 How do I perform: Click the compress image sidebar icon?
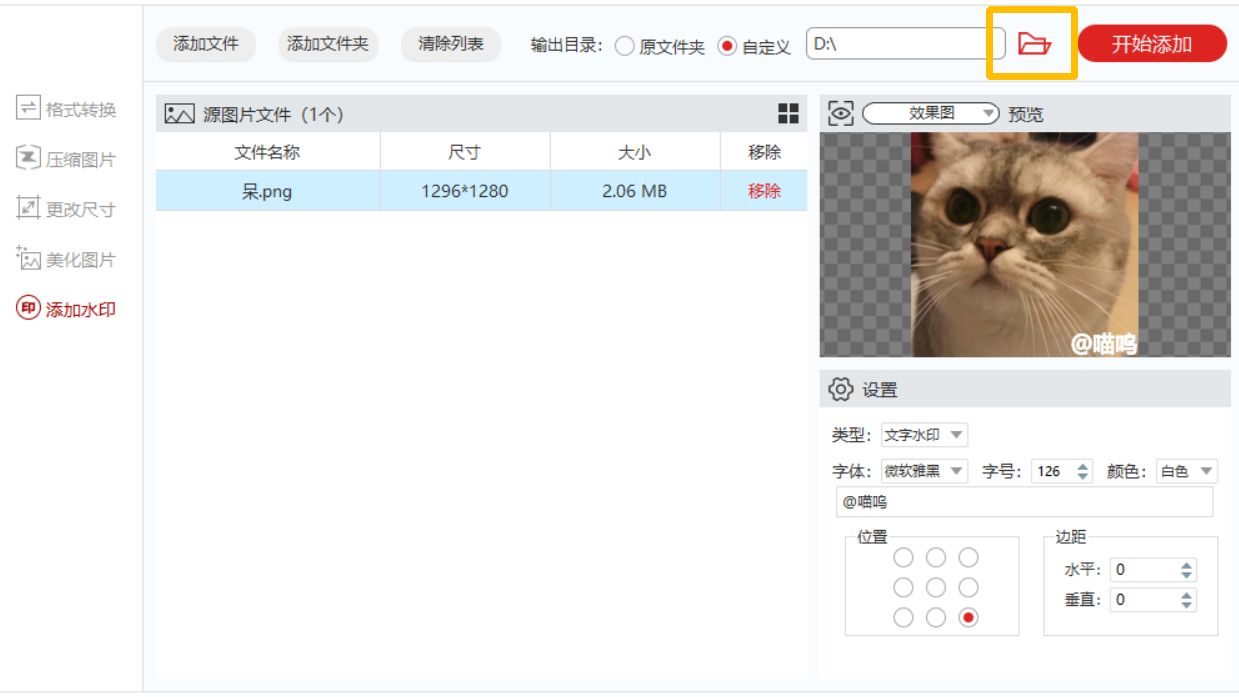28,158
